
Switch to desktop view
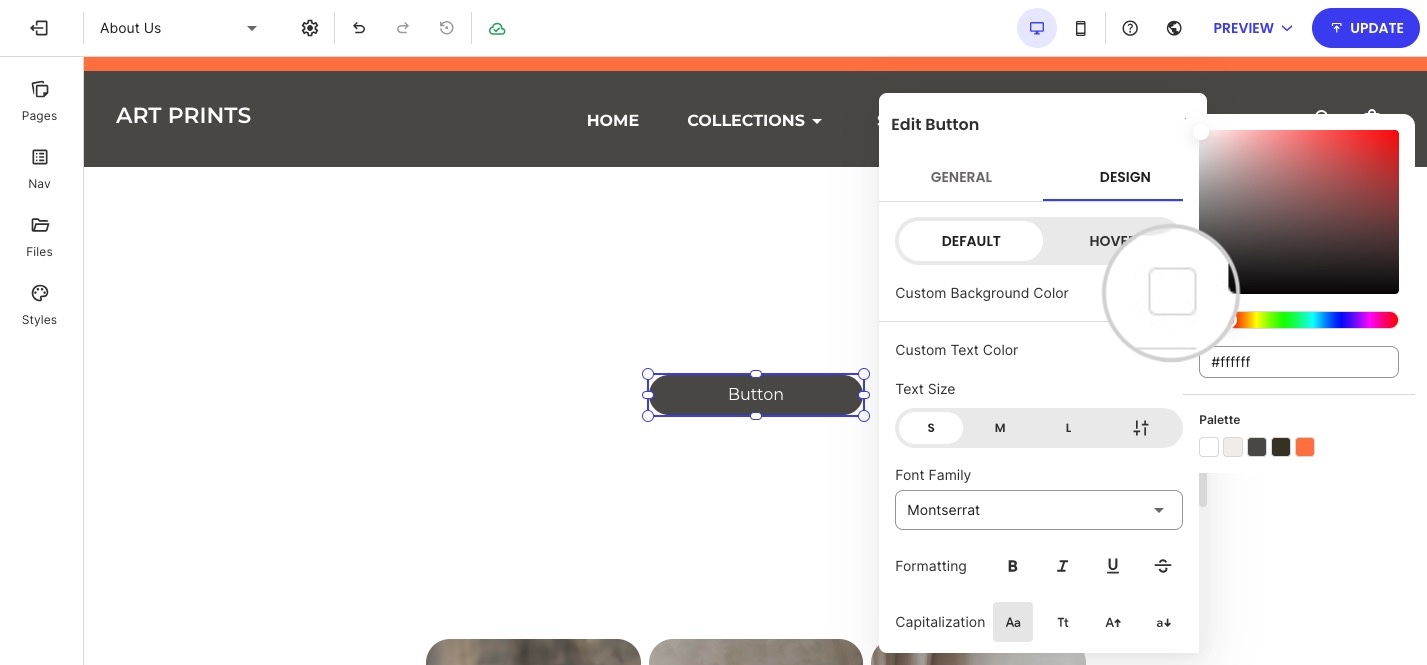click(x=1037, y=28)
